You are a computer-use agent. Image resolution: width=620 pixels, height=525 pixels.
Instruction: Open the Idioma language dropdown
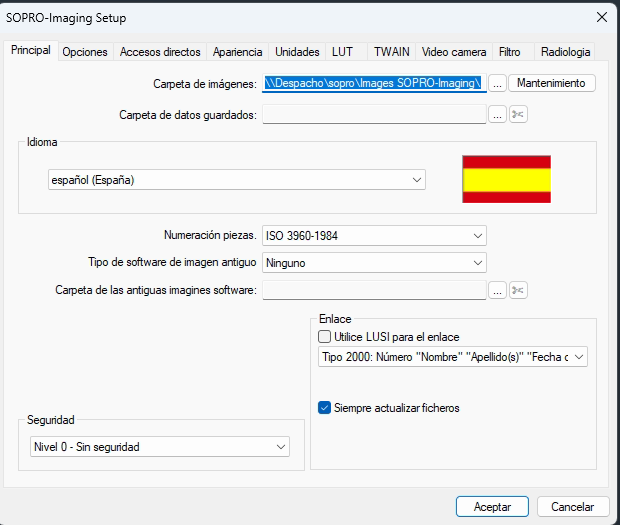[x=236, y=180]
